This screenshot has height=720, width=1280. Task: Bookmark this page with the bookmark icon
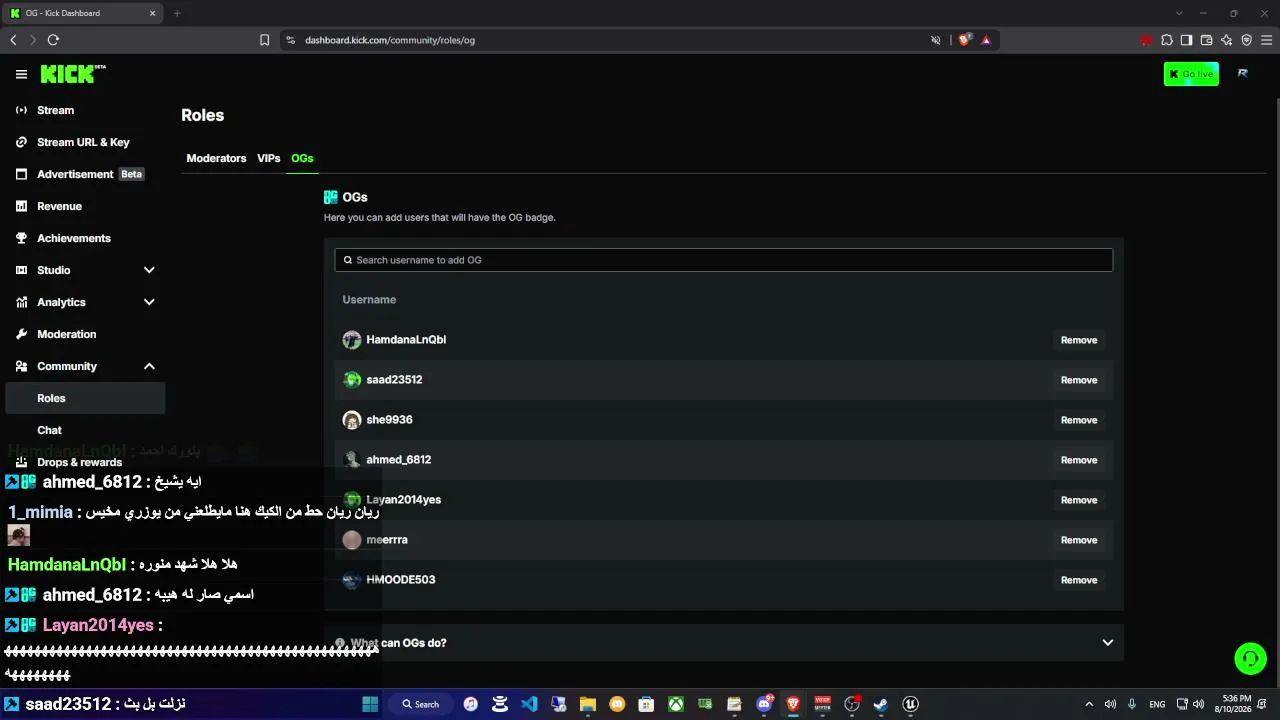(264, 40)
